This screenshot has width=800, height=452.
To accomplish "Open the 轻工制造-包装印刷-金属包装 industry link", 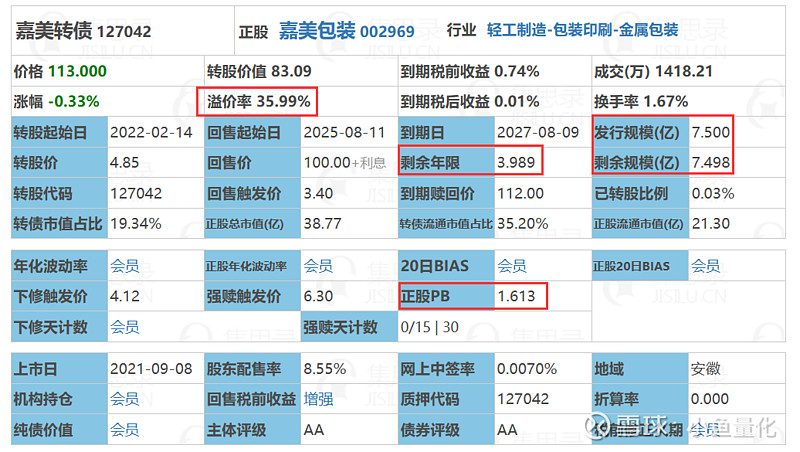I will coord(582,30).
